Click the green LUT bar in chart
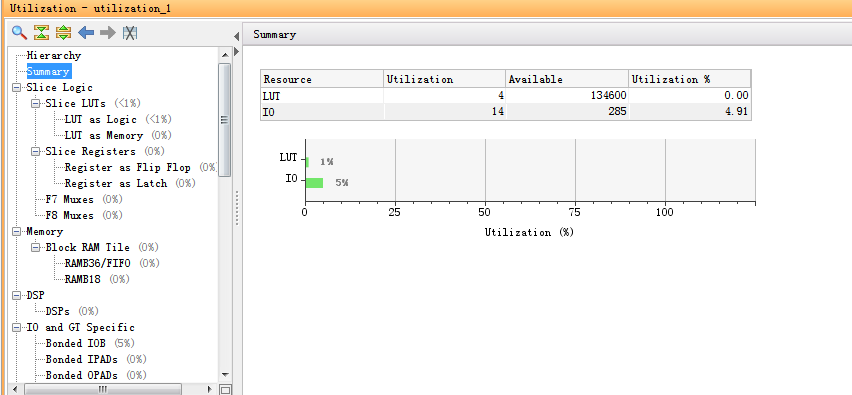852x395 pixels. [308, 162]
